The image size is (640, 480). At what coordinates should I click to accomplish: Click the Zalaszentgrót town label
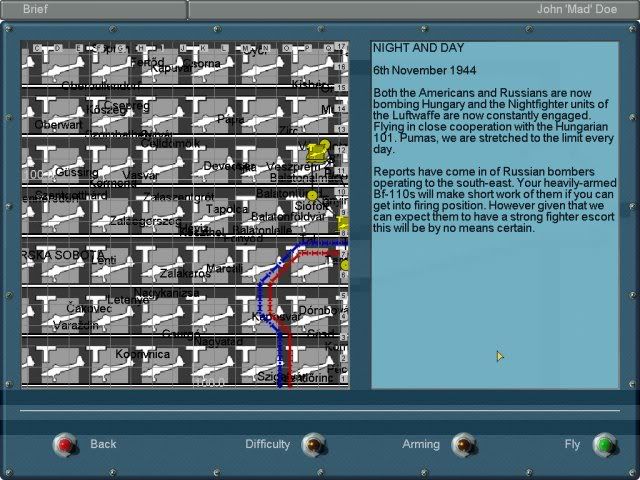178,198
